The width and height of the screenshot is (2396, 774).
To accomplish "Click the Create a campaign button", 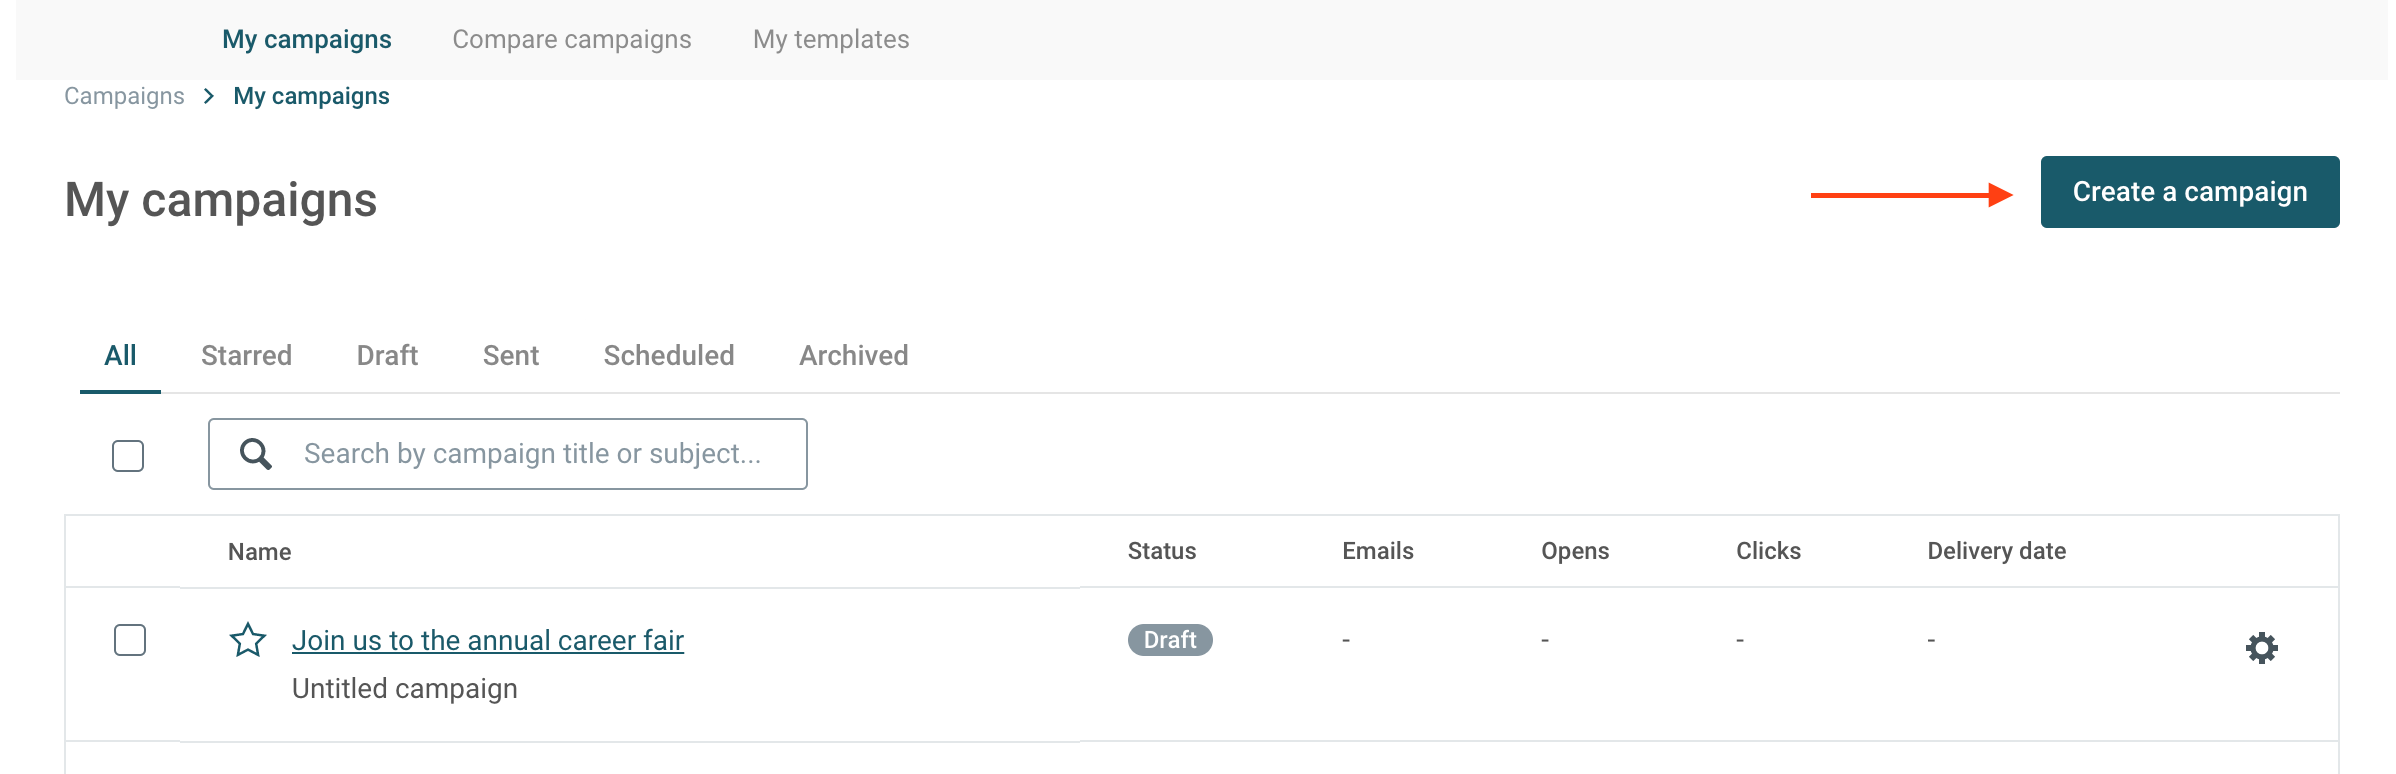I will pyautogui.click(x=2190, y=192).
